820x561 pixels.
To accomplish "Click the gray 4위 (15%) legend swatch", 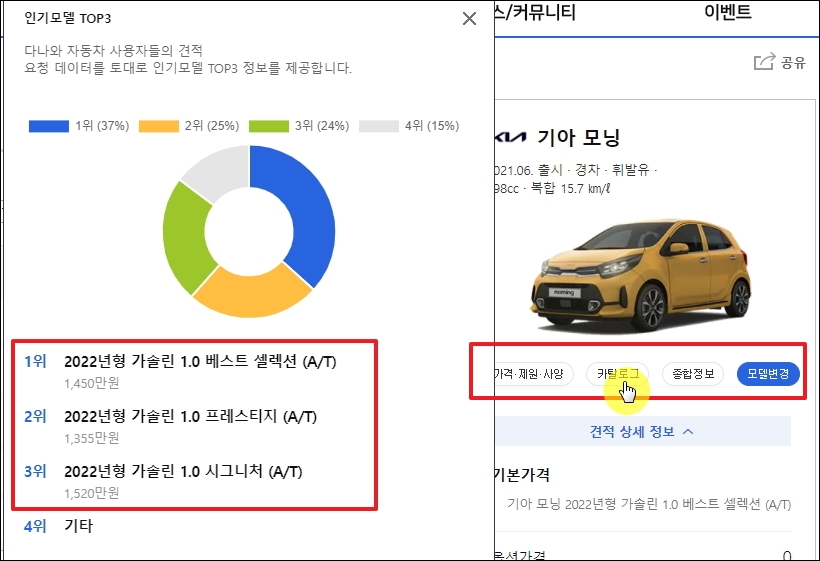I will 379,126.
